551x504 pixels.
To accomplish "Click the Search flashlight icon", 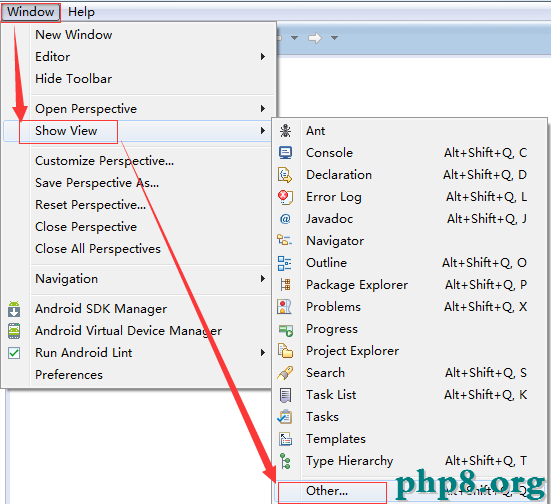I will [x=285, y=373].
